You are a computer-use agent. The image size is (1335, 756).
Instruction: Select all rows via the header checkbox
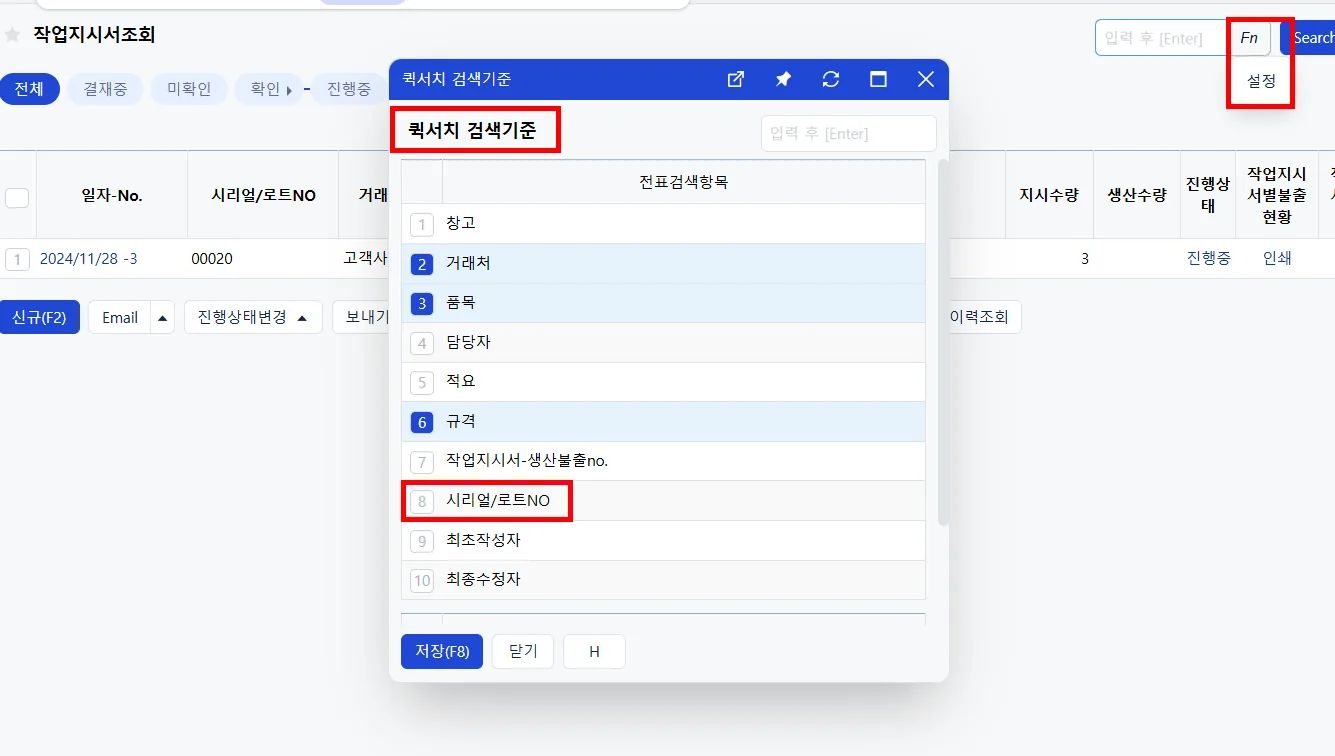coord(17,197)
